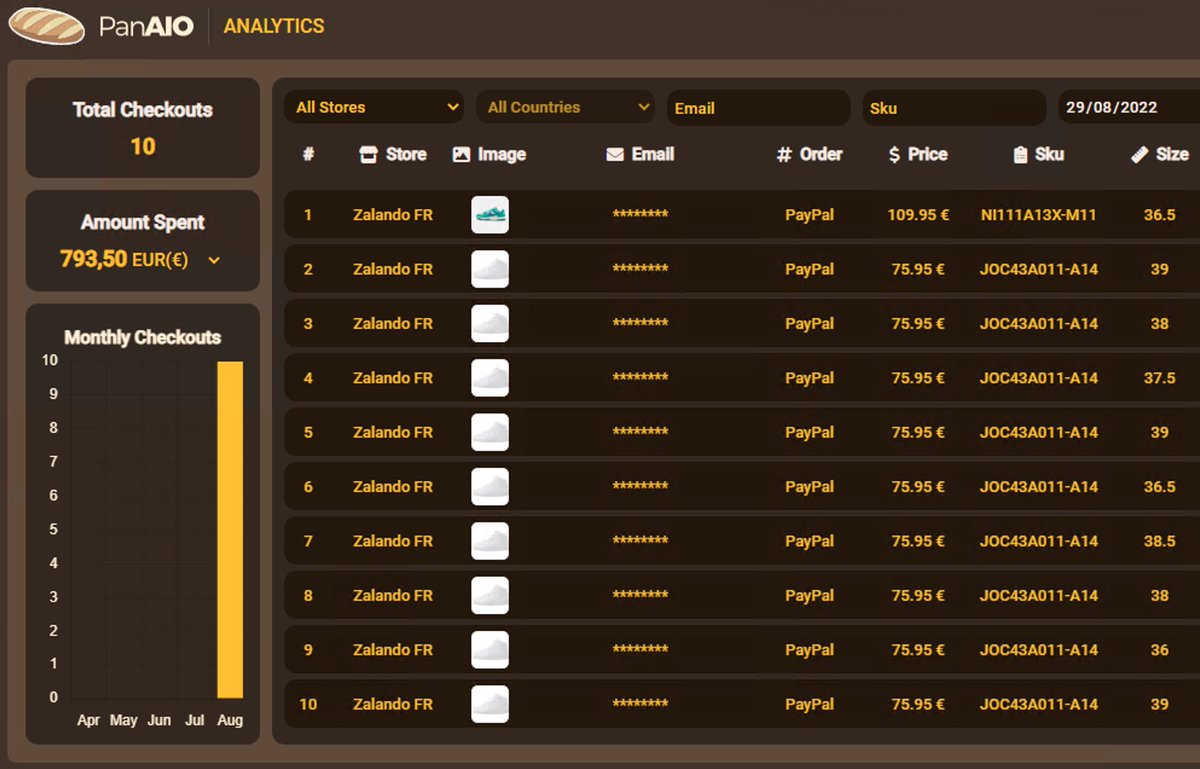Click PayPal in row 2

pyautogui.click(x=809, y=269)
